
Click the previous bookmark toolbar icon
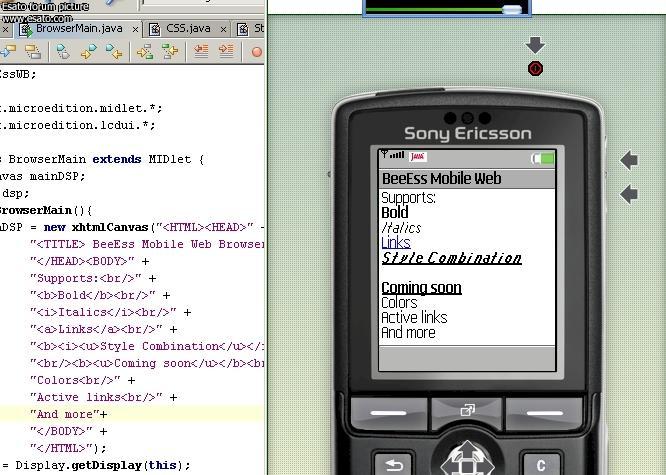pos(145,52)
